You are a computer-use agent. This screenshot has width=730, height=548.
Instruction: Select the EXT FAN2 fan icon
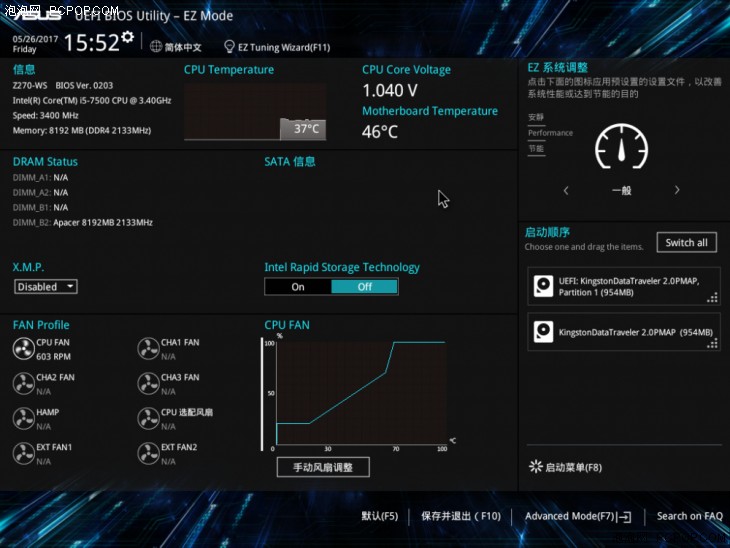[149, 453]
